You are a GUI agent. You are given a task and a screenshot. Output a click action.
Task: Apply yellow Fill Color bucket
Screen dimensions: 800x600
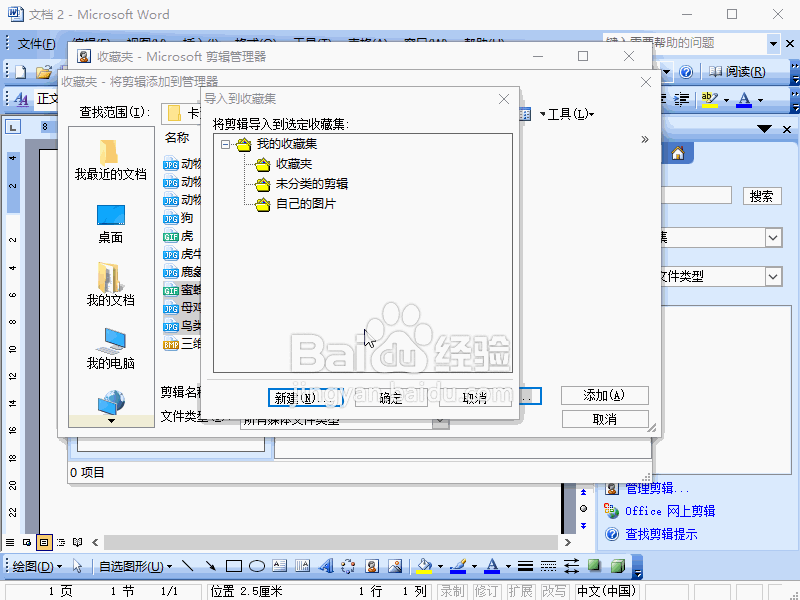tap(424, 566)
